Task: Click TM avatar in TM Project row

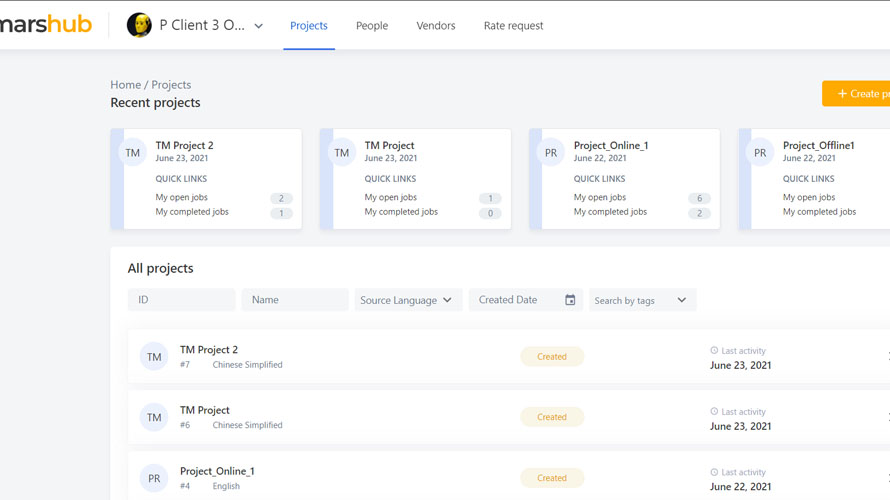Action: [154, 417]
